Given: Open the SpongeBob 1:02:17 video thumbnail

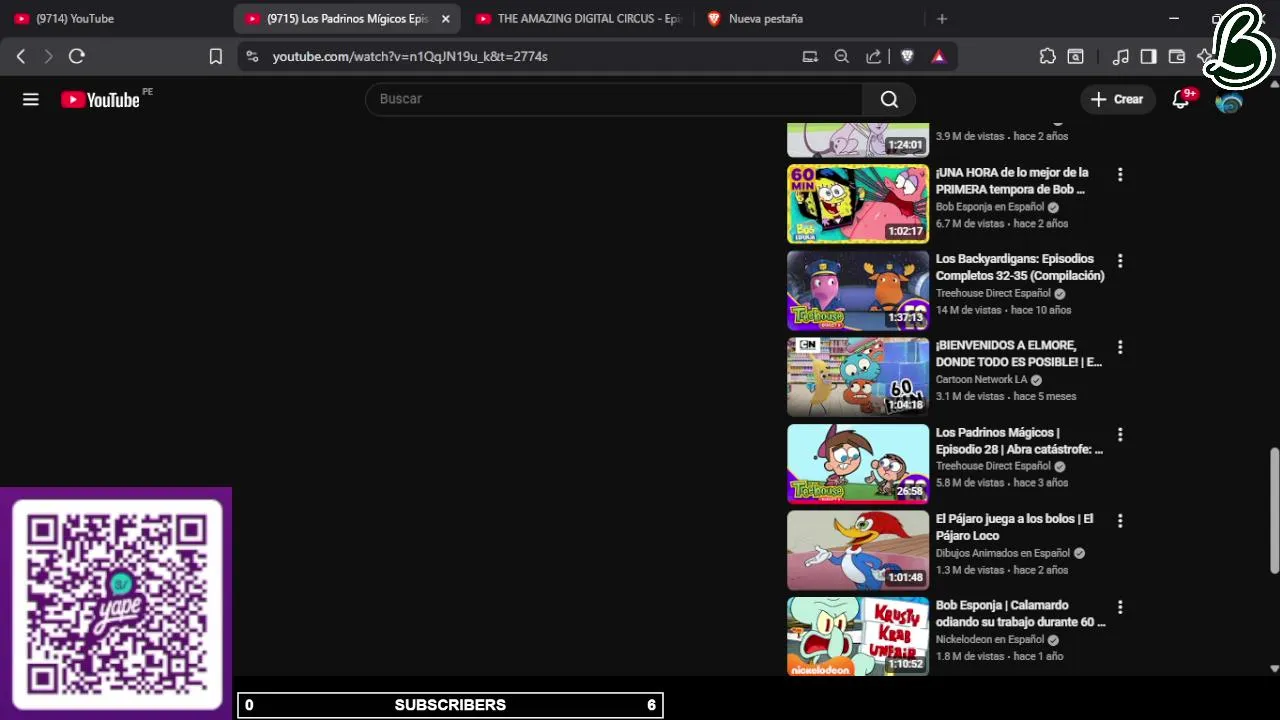Looking at the screenshot, I should tap(858, 204).
